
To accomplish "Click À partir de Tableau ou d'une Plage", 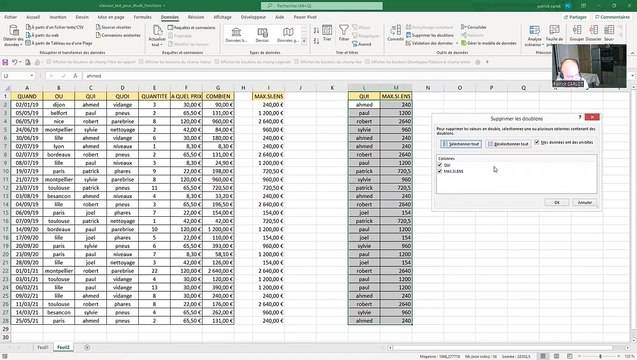I will [x=59, y=43].
